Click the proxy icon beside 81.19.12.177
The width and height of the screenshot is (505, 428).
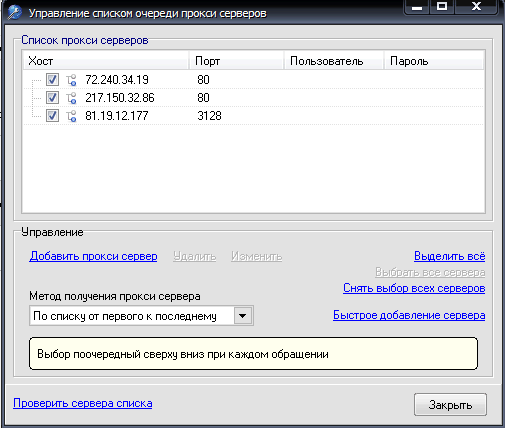point(71,116)
